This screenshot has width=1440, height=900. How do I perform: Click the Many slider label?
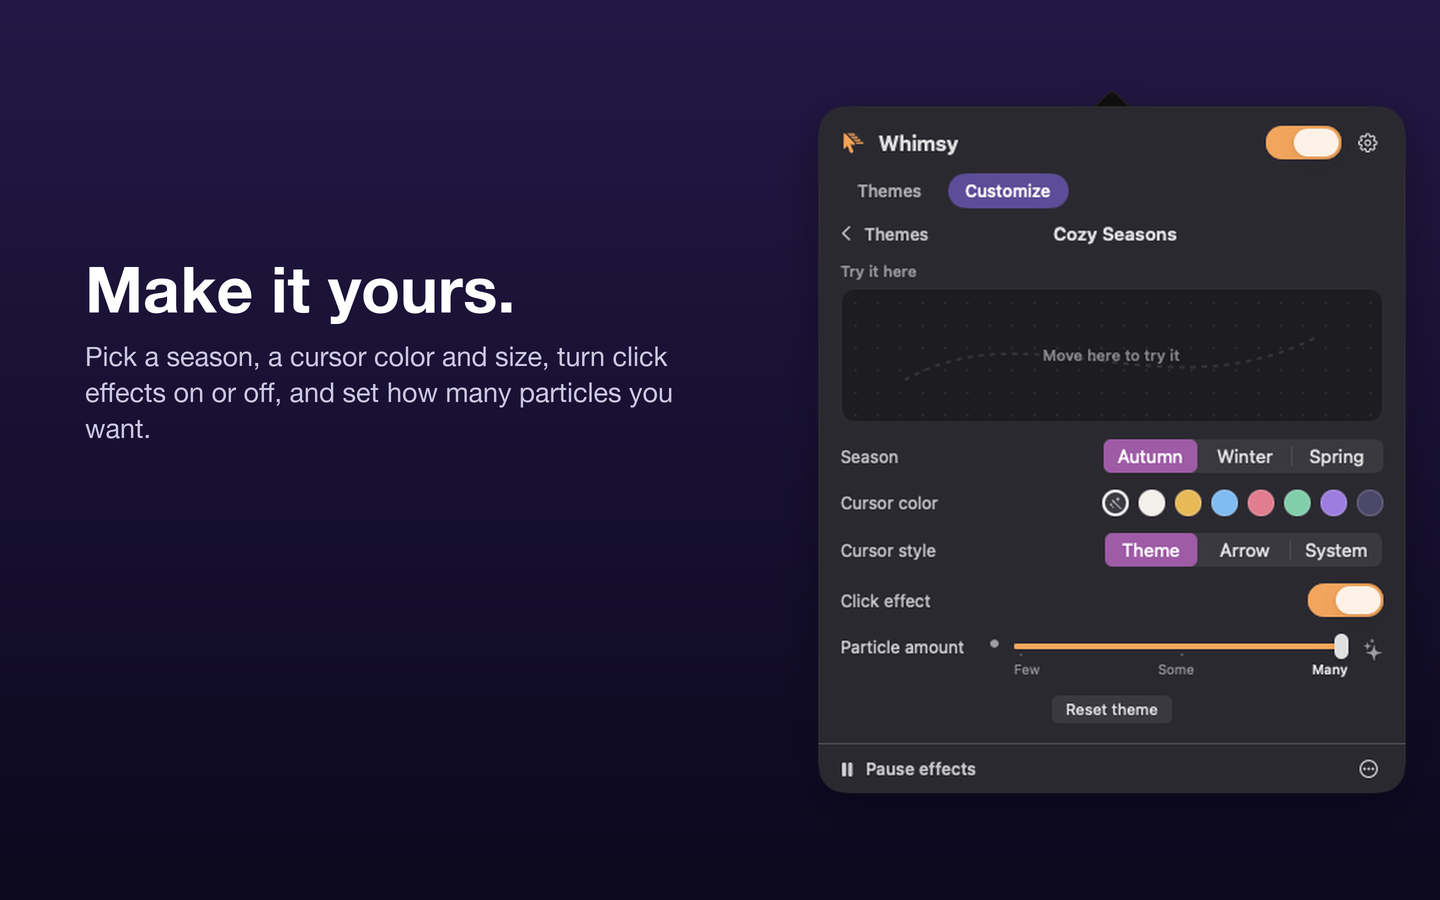tap(1329, 670)
